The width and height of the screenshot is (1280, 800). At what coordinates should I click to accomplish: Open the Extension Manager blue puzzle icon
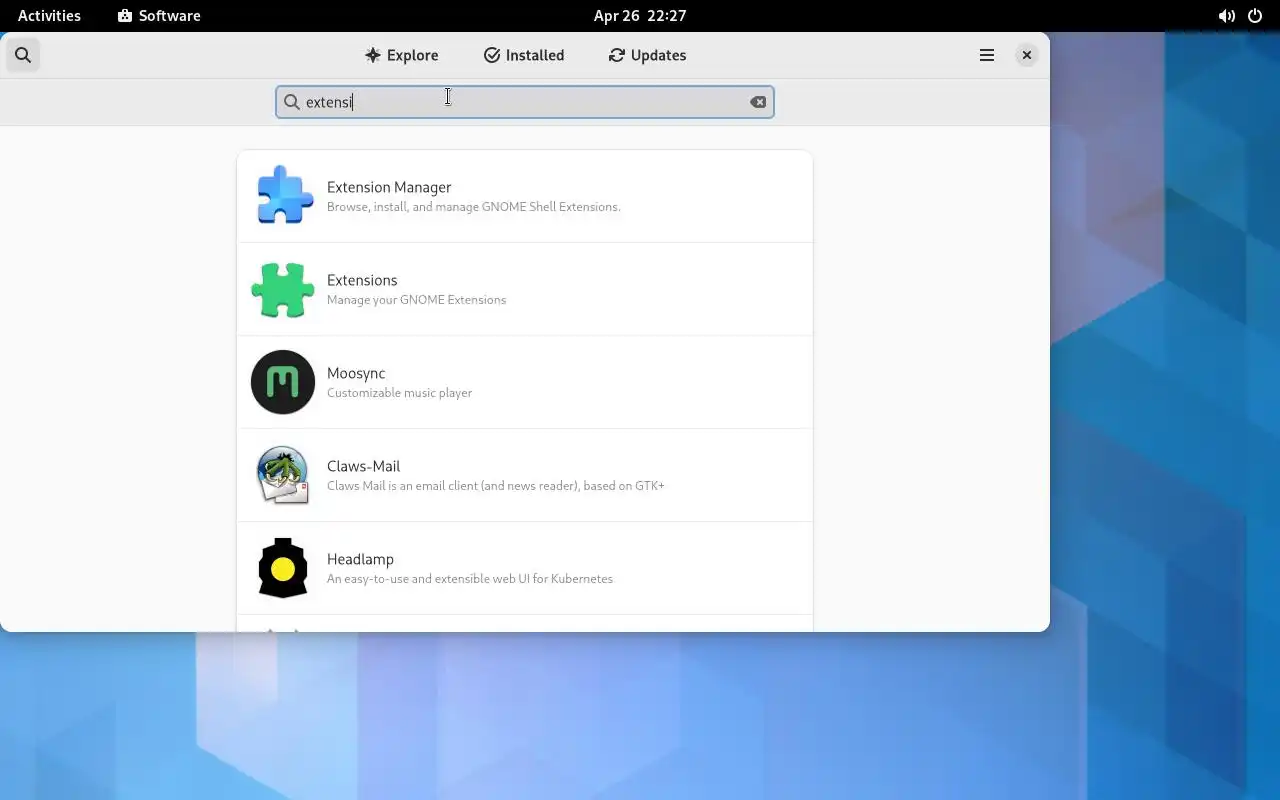pos(283,196)
